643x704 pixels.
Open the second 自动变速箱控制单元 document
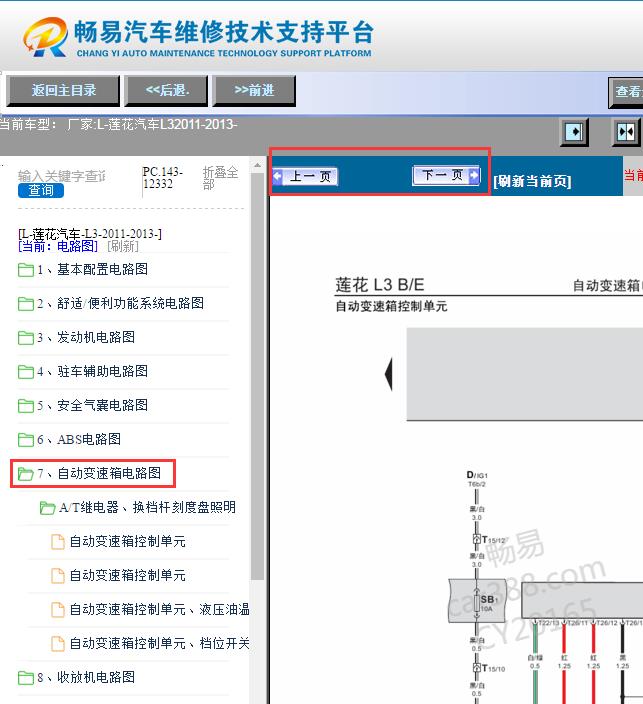128,576
